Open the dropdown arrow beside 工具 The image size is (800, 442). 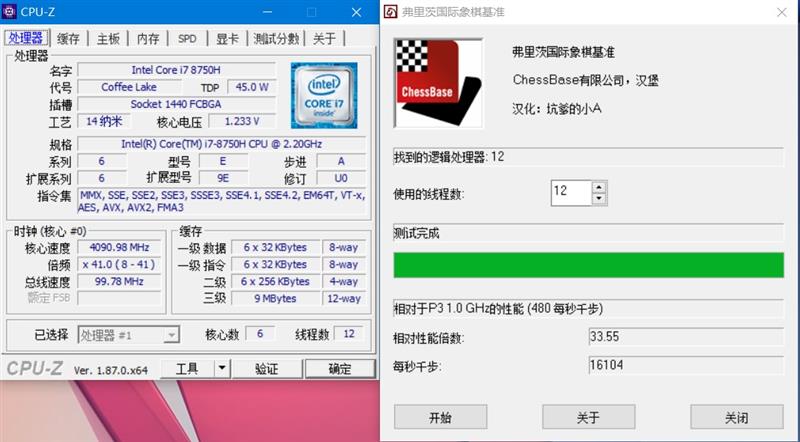click(222, 369)
